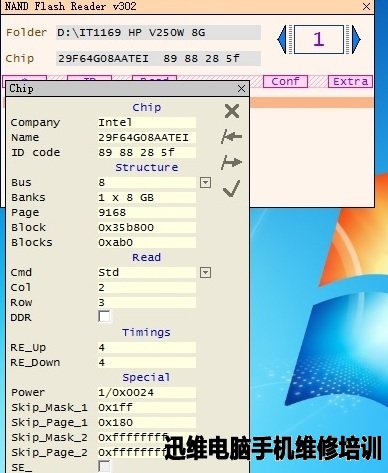This screenshot has height=473, width=388.
Task: Click the Folder path field
Action: [158, 33]
